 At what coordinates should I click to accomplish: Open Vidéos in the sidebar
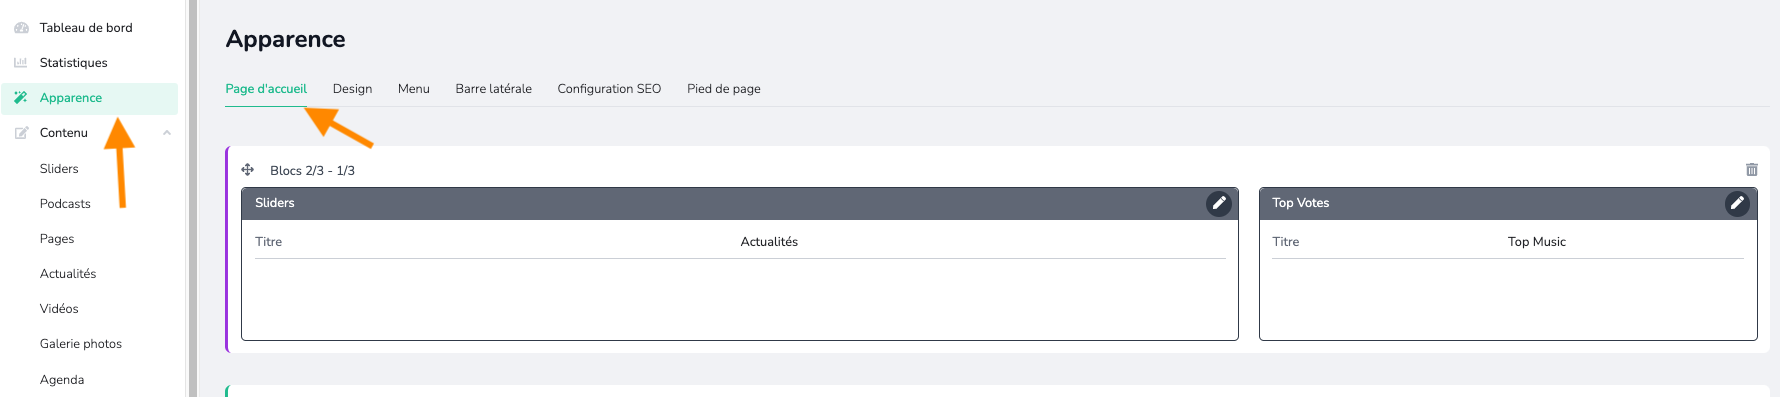(x=59, y=309)
